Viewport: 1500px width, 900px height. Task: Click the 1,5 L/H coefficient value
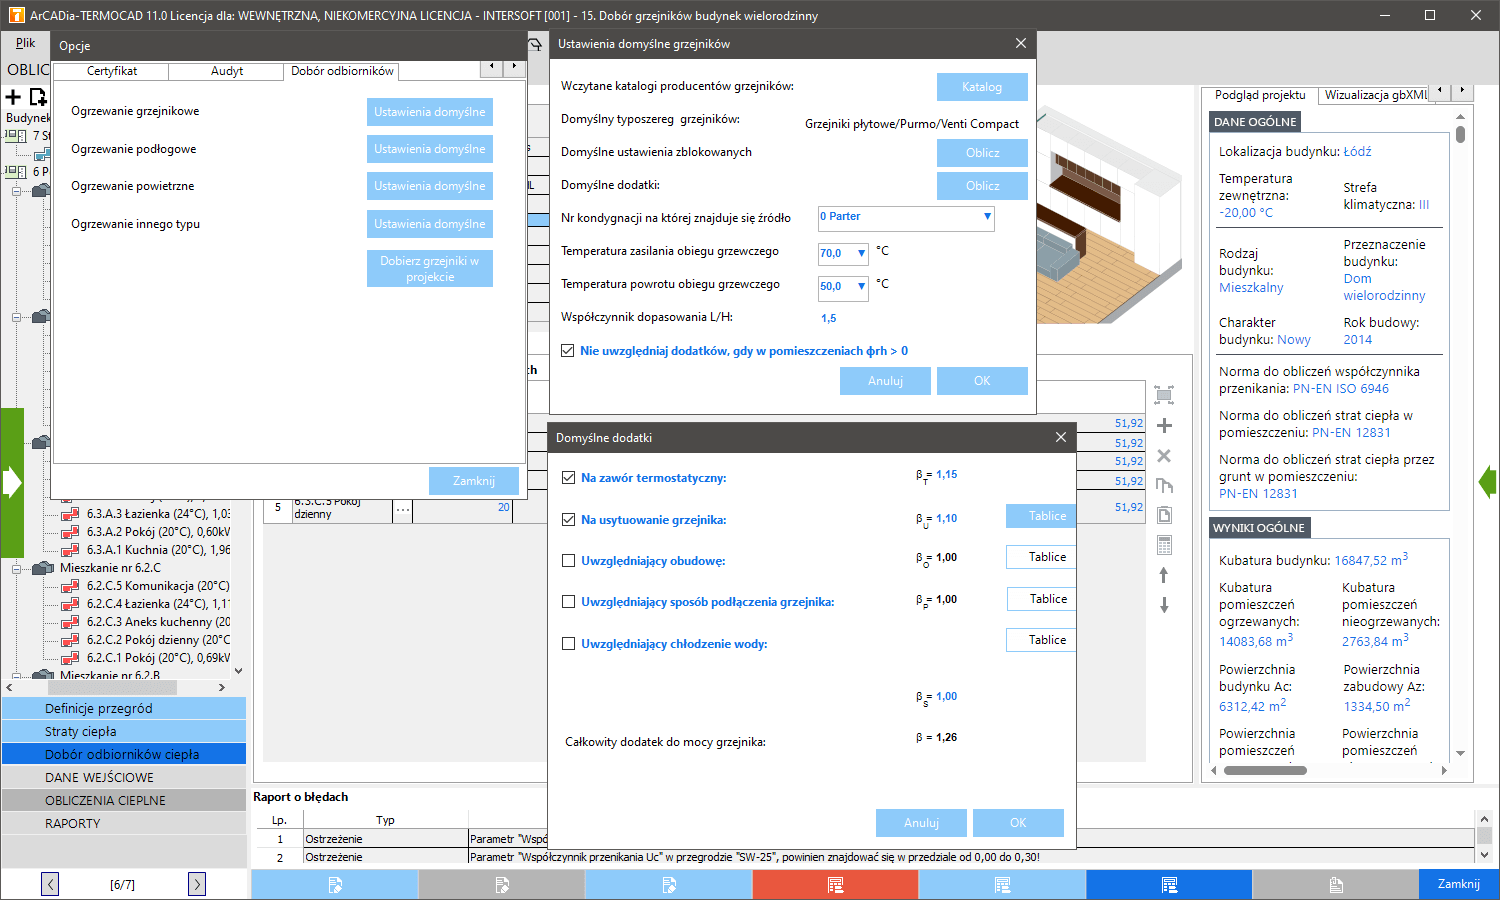pos(828,318)
